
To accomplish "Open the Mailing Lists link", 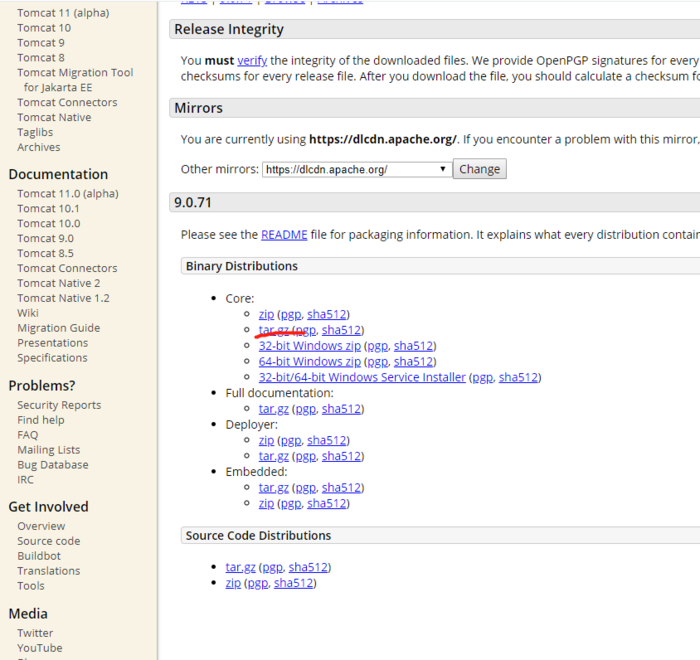I will [49, 450].
